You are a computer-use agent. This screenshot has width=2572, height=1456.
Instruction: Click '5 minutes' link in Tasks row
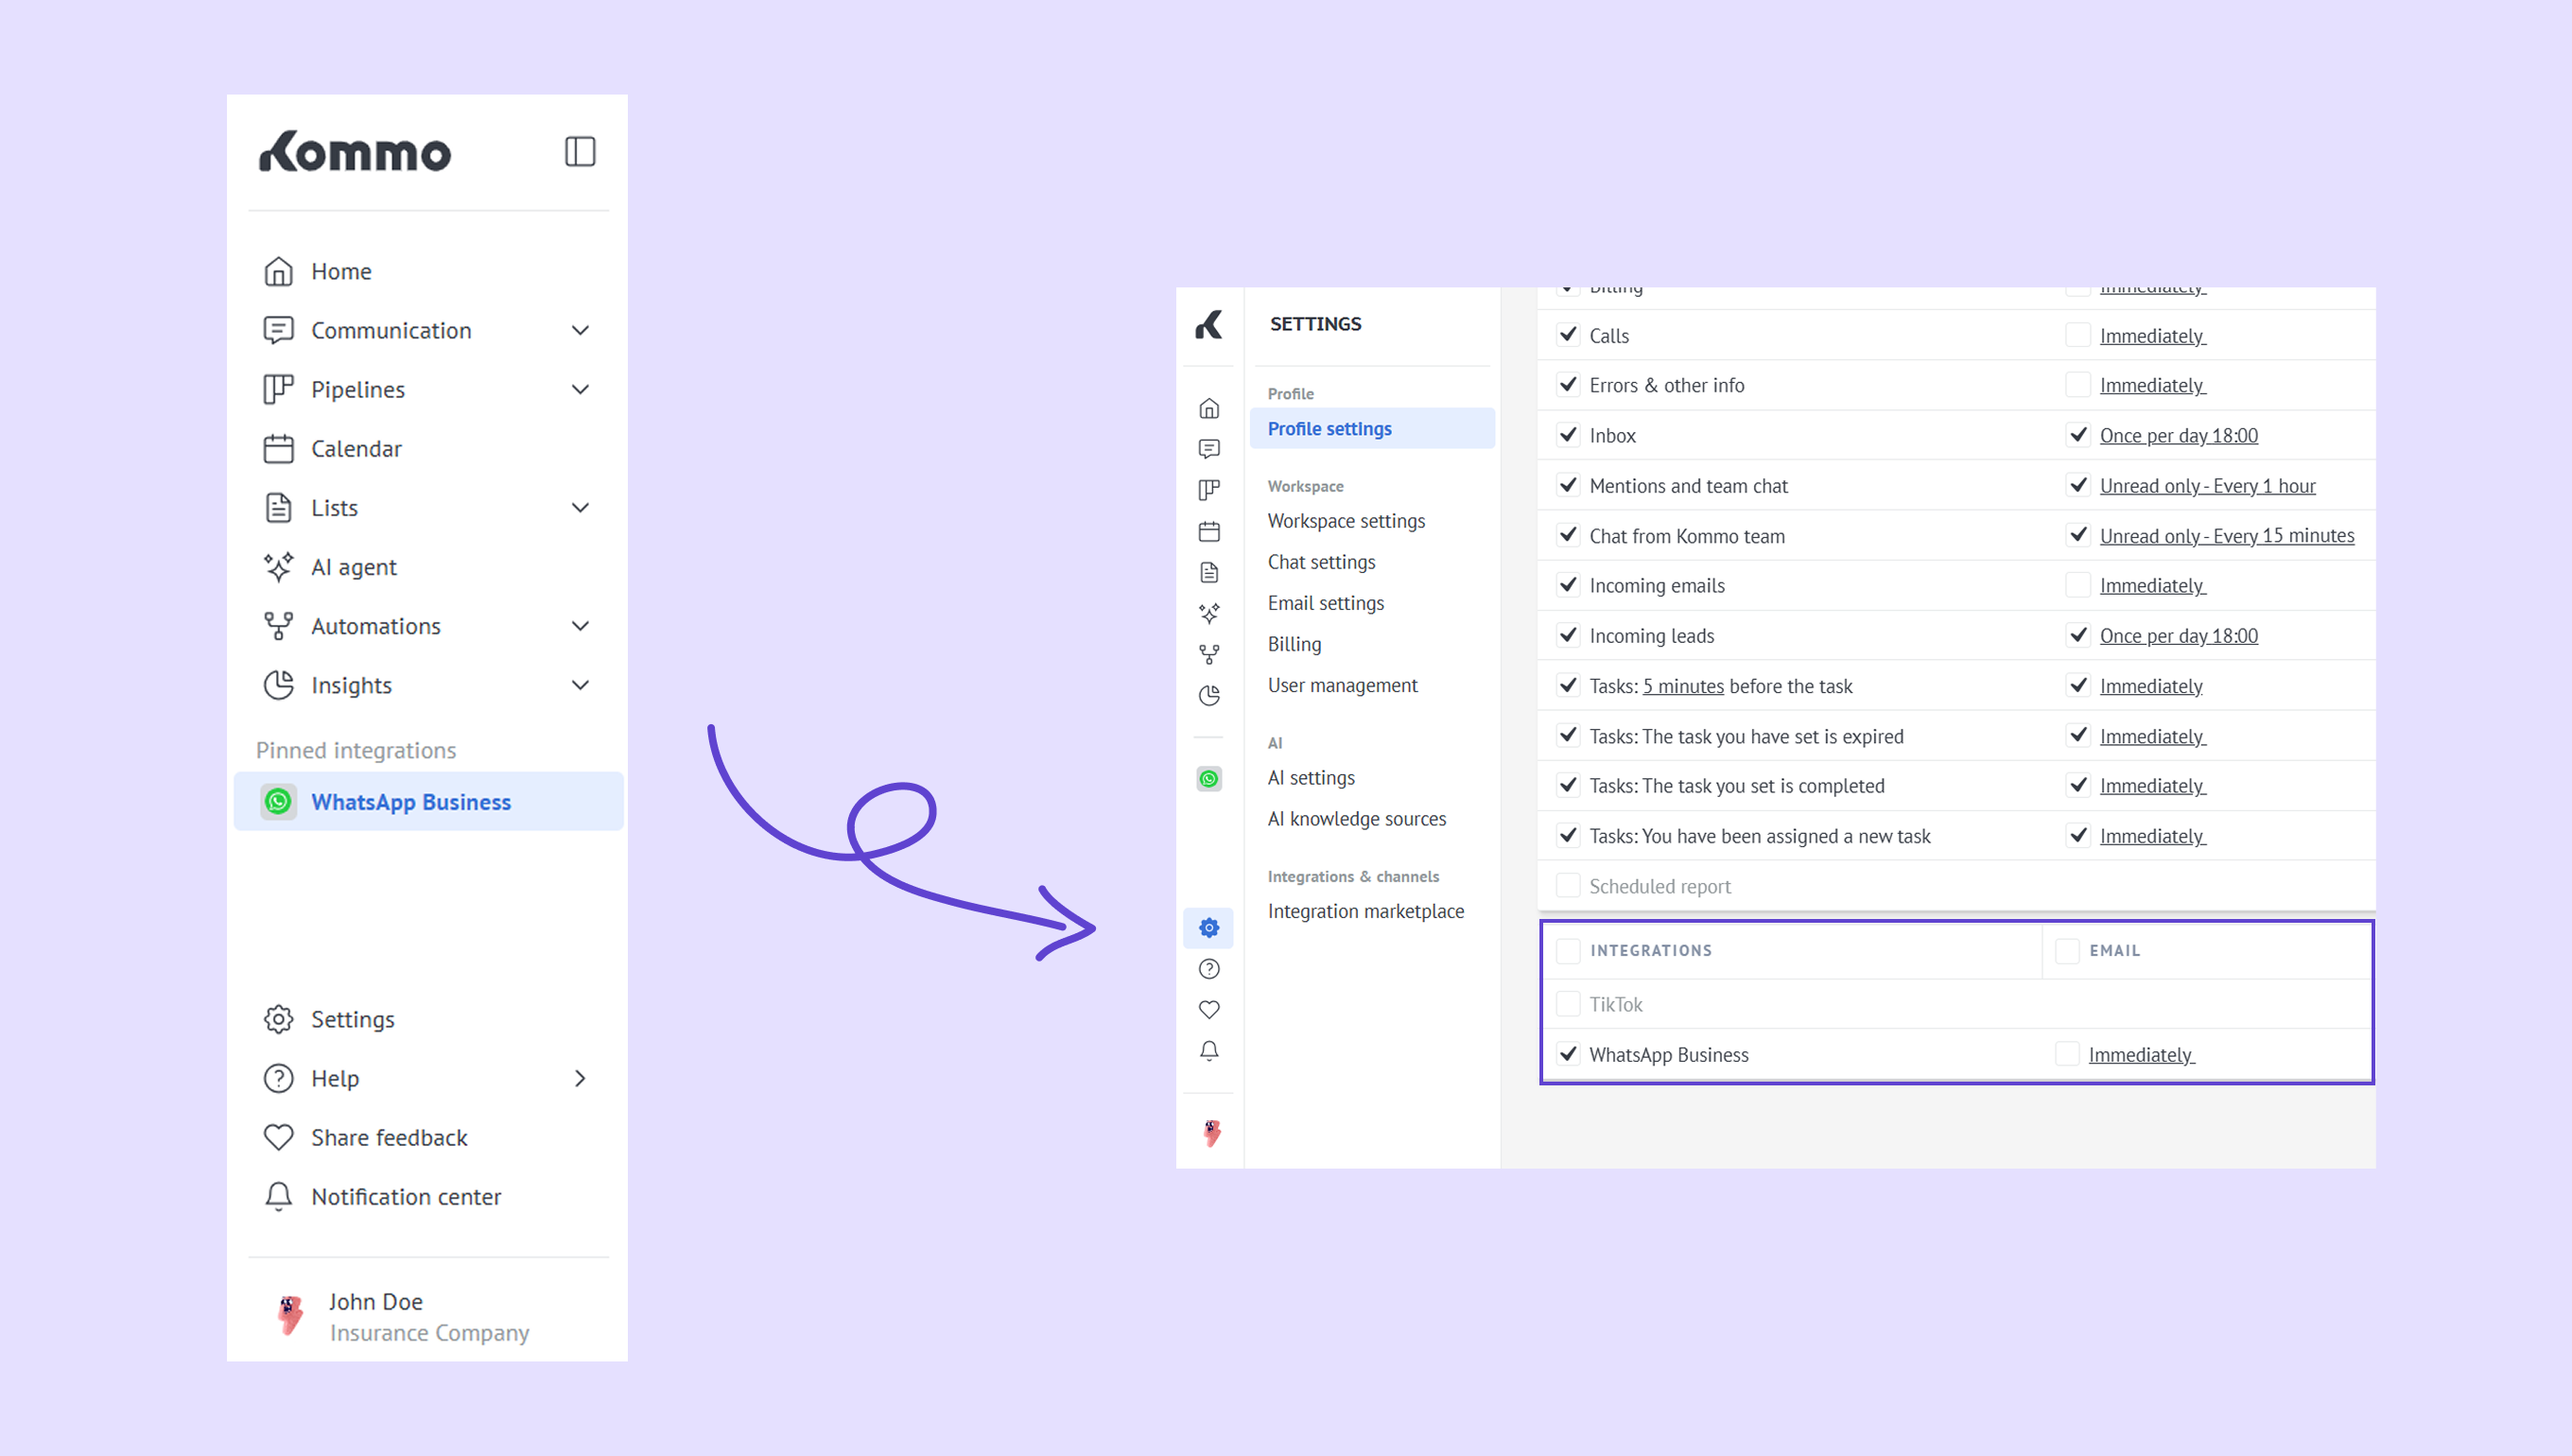click(x=1683, y=686)
